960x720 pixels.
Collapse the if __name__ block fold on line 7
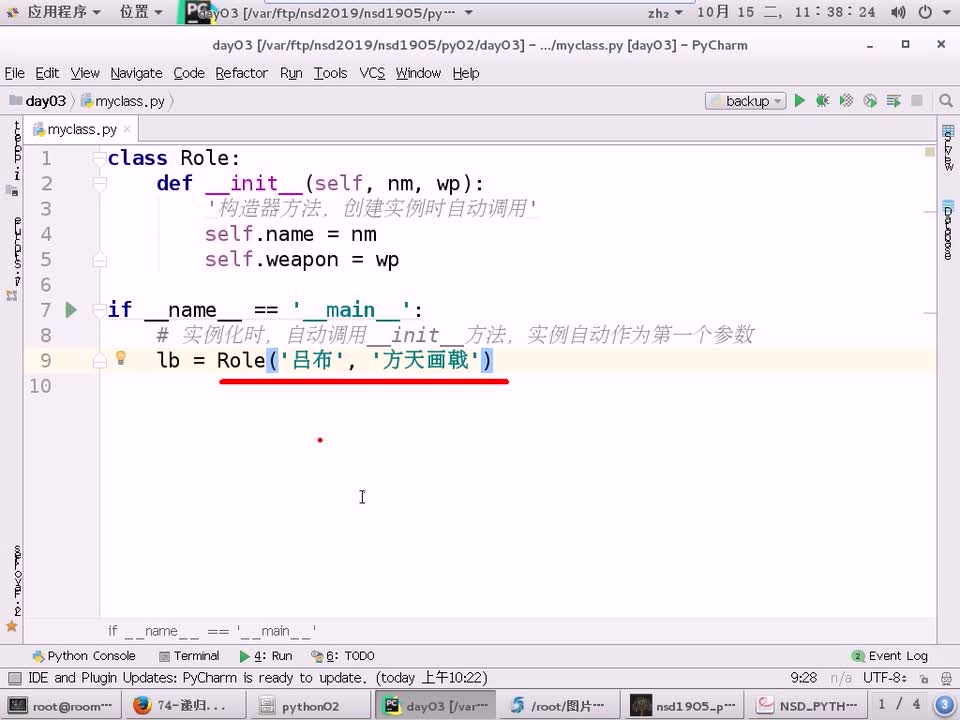click(99, 310)
